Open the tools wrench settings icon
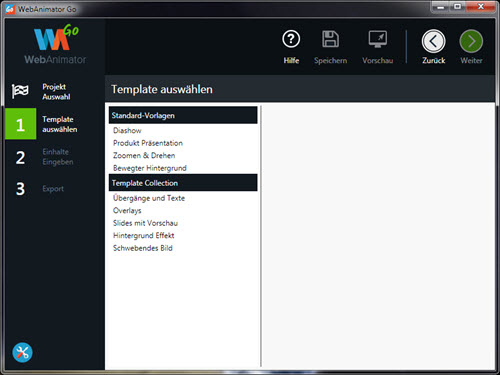The height and width of the screenshot is (375, 500). point(22,352)
